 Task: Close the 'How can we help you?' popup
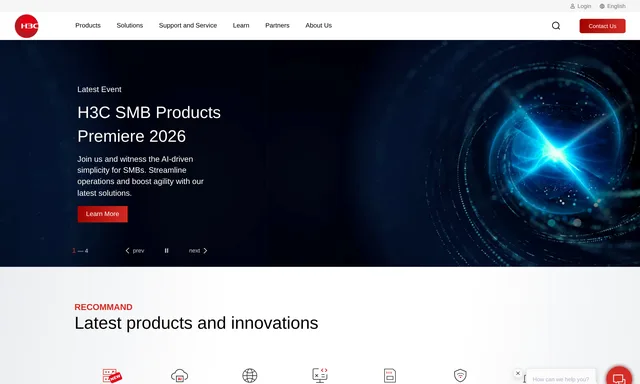(x=518, y=373)
